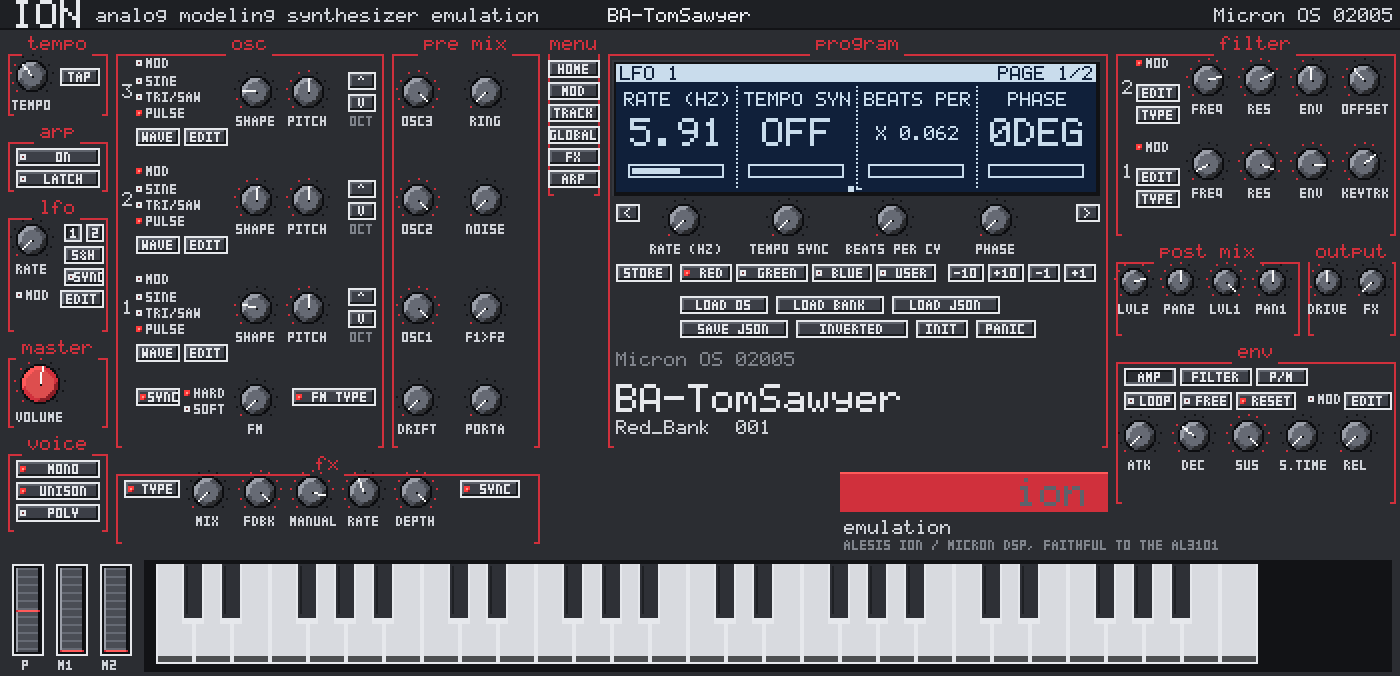Go to the next display page arrow
The image size is (1400, 676).
(x=1087, y=213)
